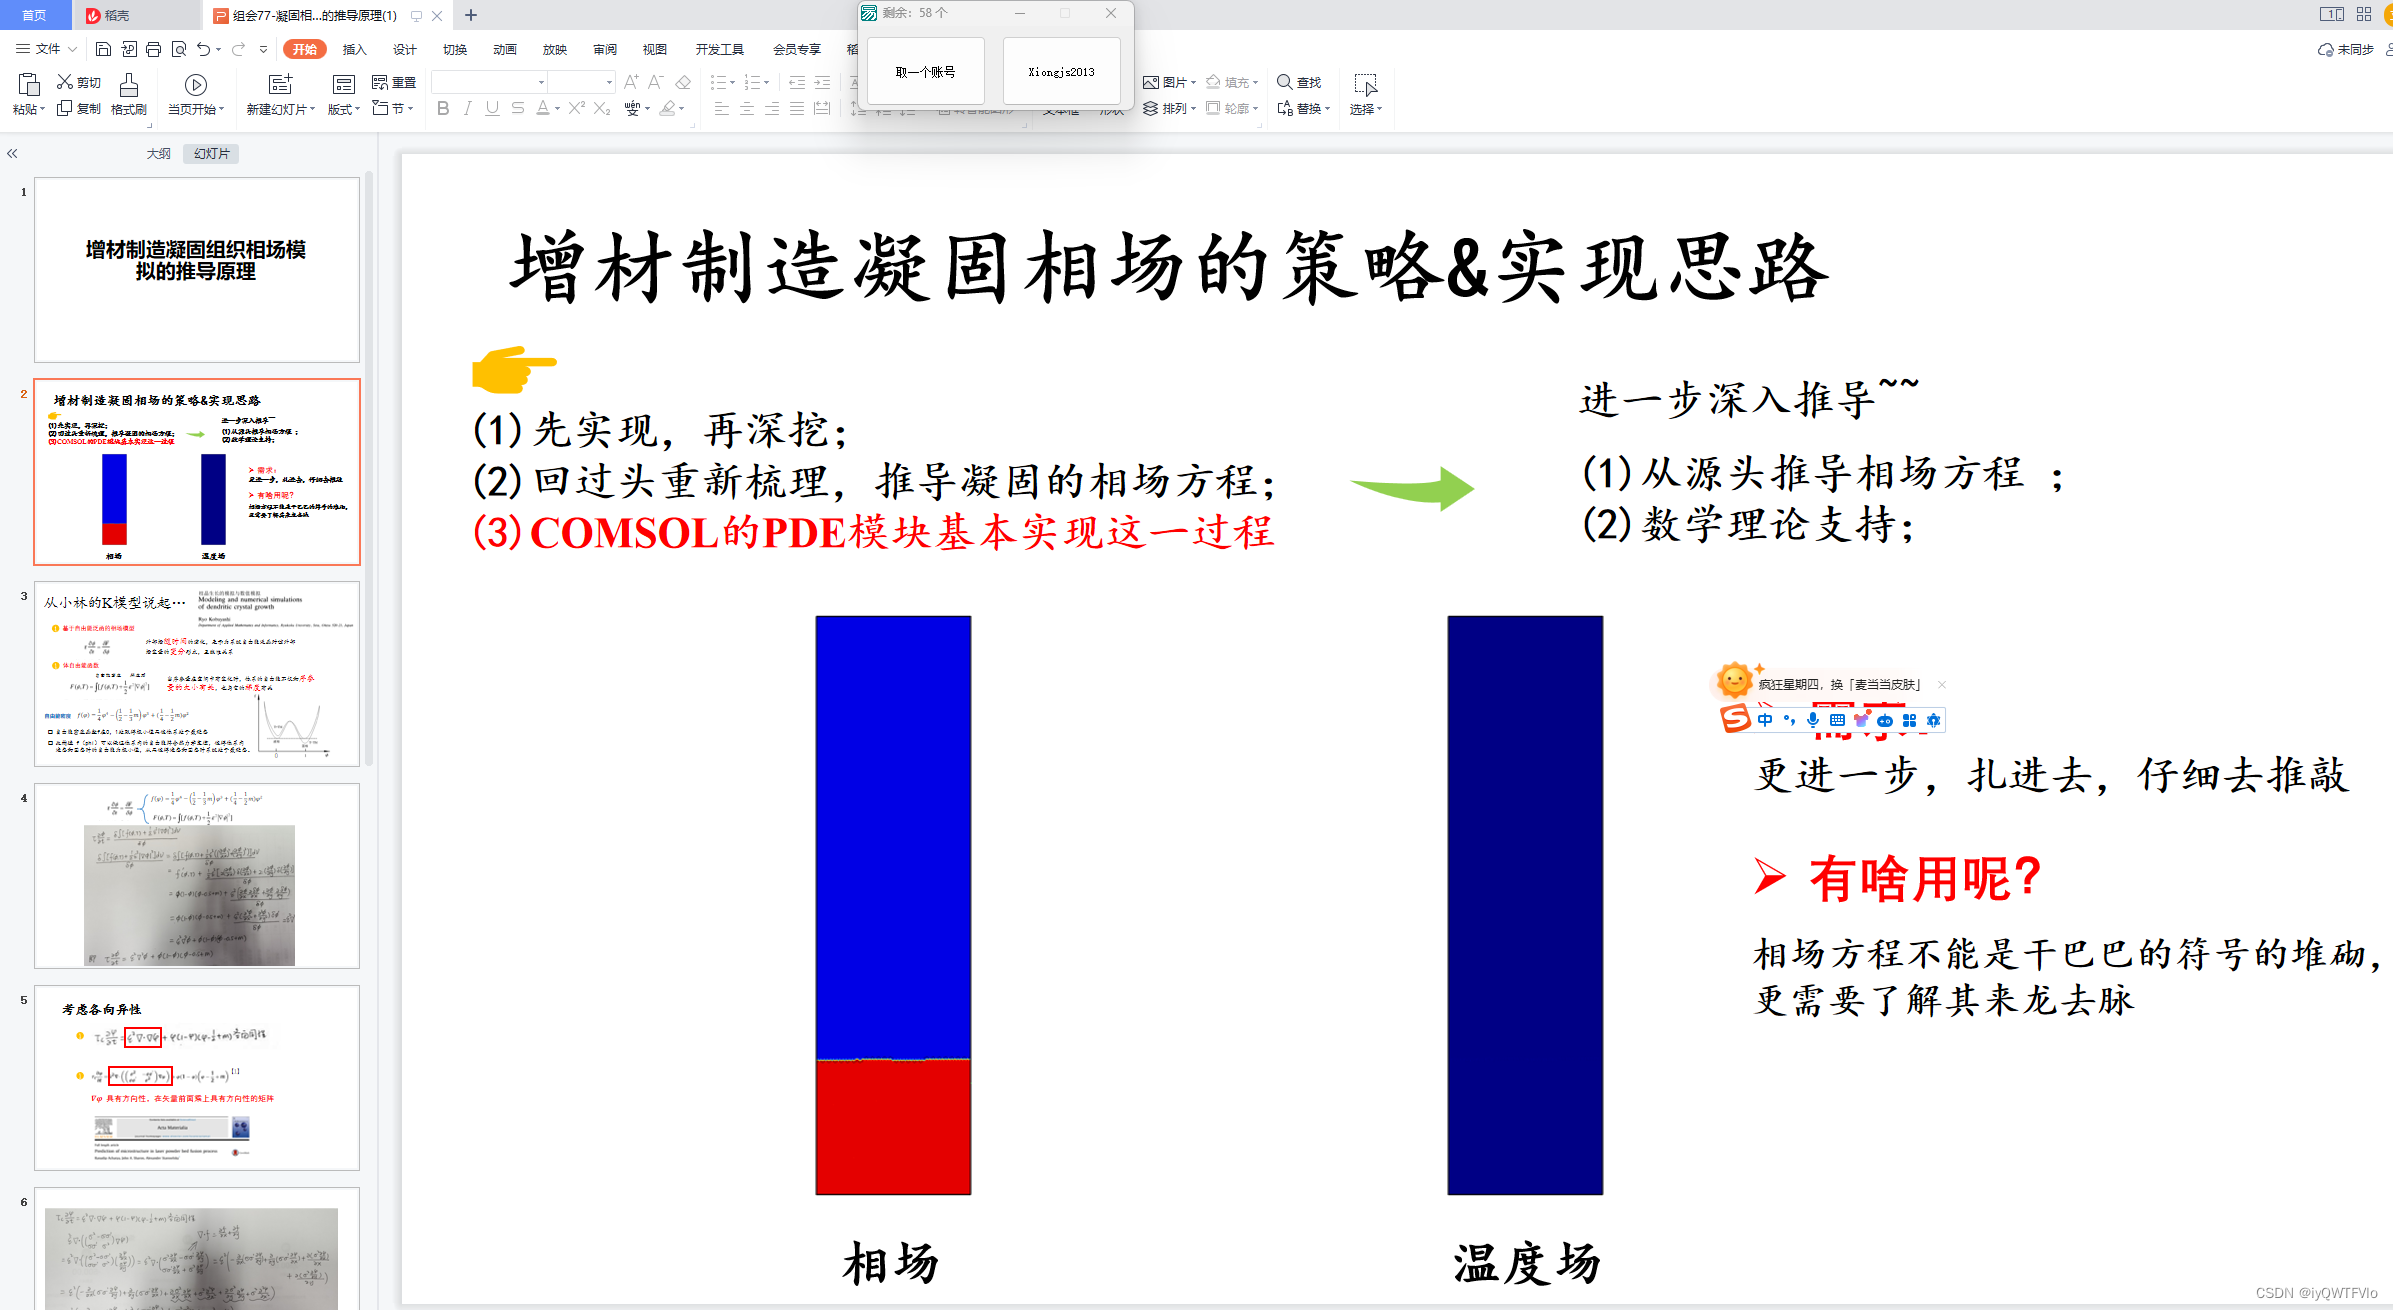
Task: Toggle Bold formatting
Action: pos(443,108)
